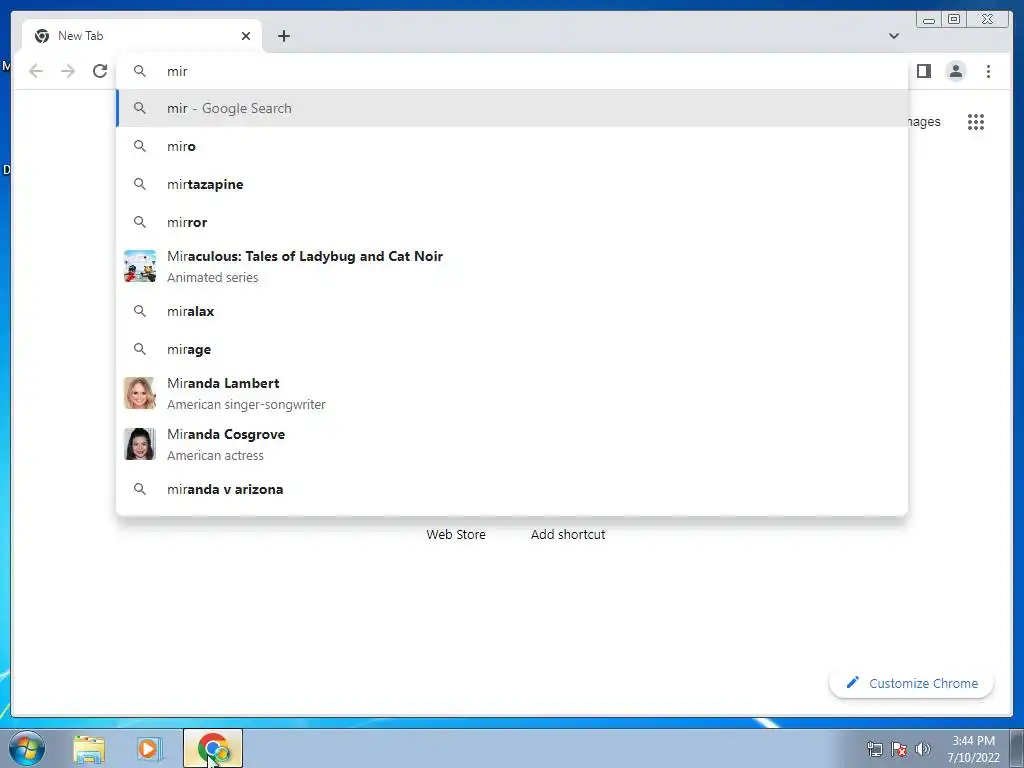Image resolution: width=1024 pixels, height=768 pixels.
Task: Open the Google apps grid
Action: click(x=976, y=121)
